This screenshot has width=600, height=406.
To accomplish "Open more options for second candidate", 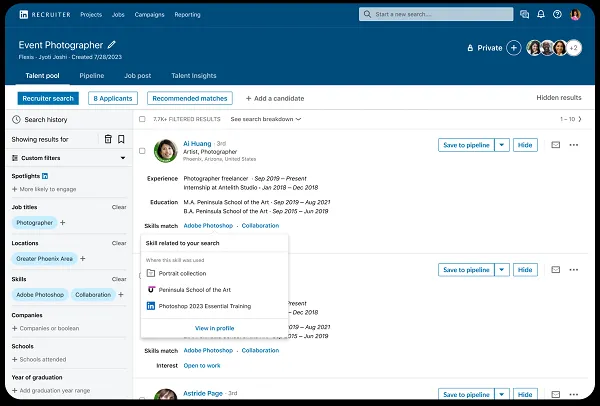I will 574,270.
